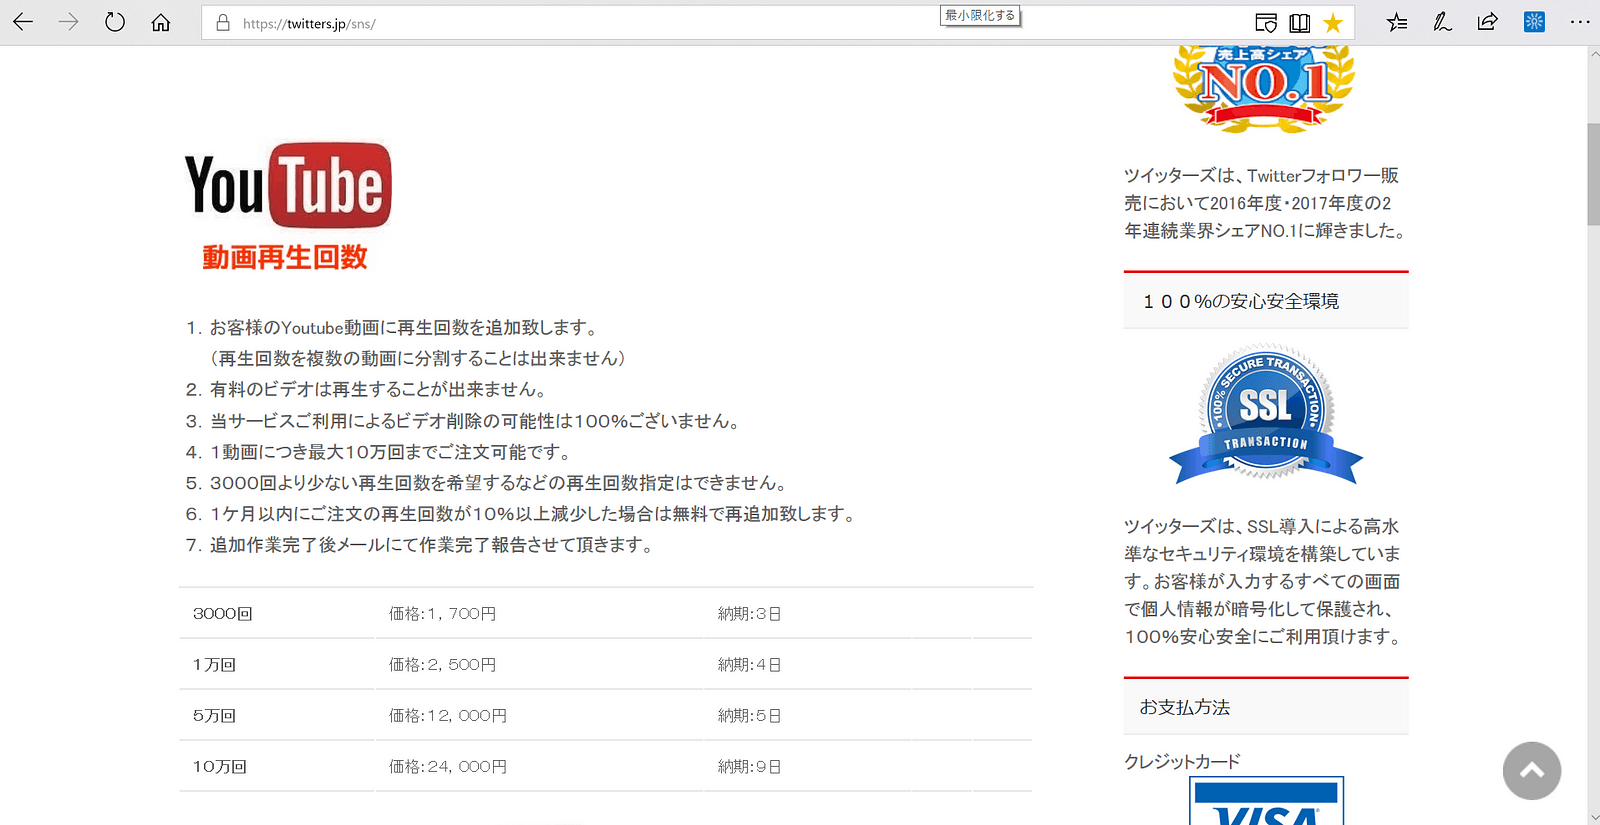1600x825 pixels.
Task: Click the Add notes pen icon
Action: (1442, 22)
